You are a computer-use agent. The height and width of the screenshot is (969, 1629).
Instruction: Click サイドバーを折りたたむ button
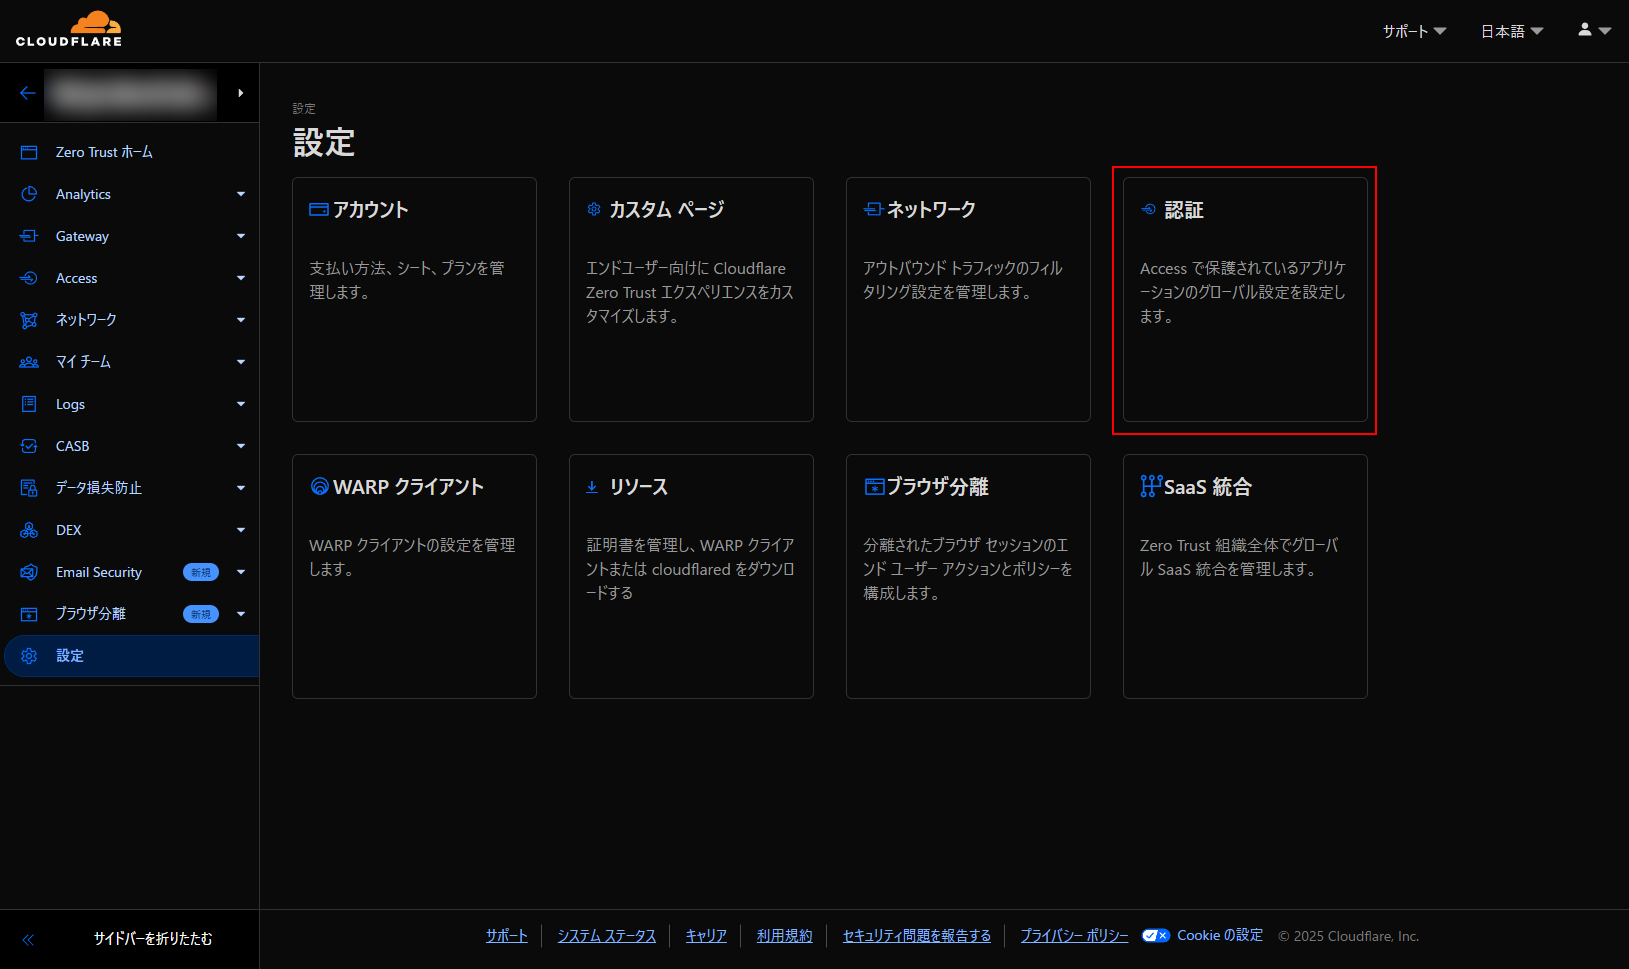[153, 939]
